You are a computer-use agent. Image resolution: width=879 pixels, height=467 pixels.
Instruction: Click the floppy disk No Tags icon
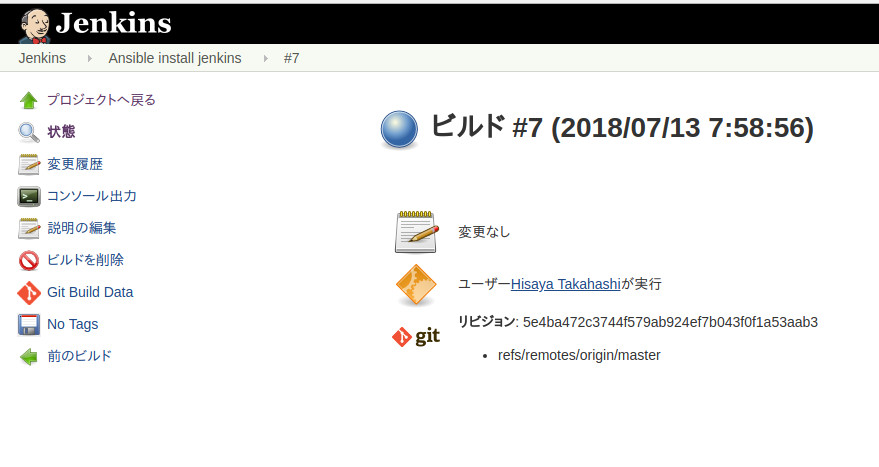click(x=29, y=325)
